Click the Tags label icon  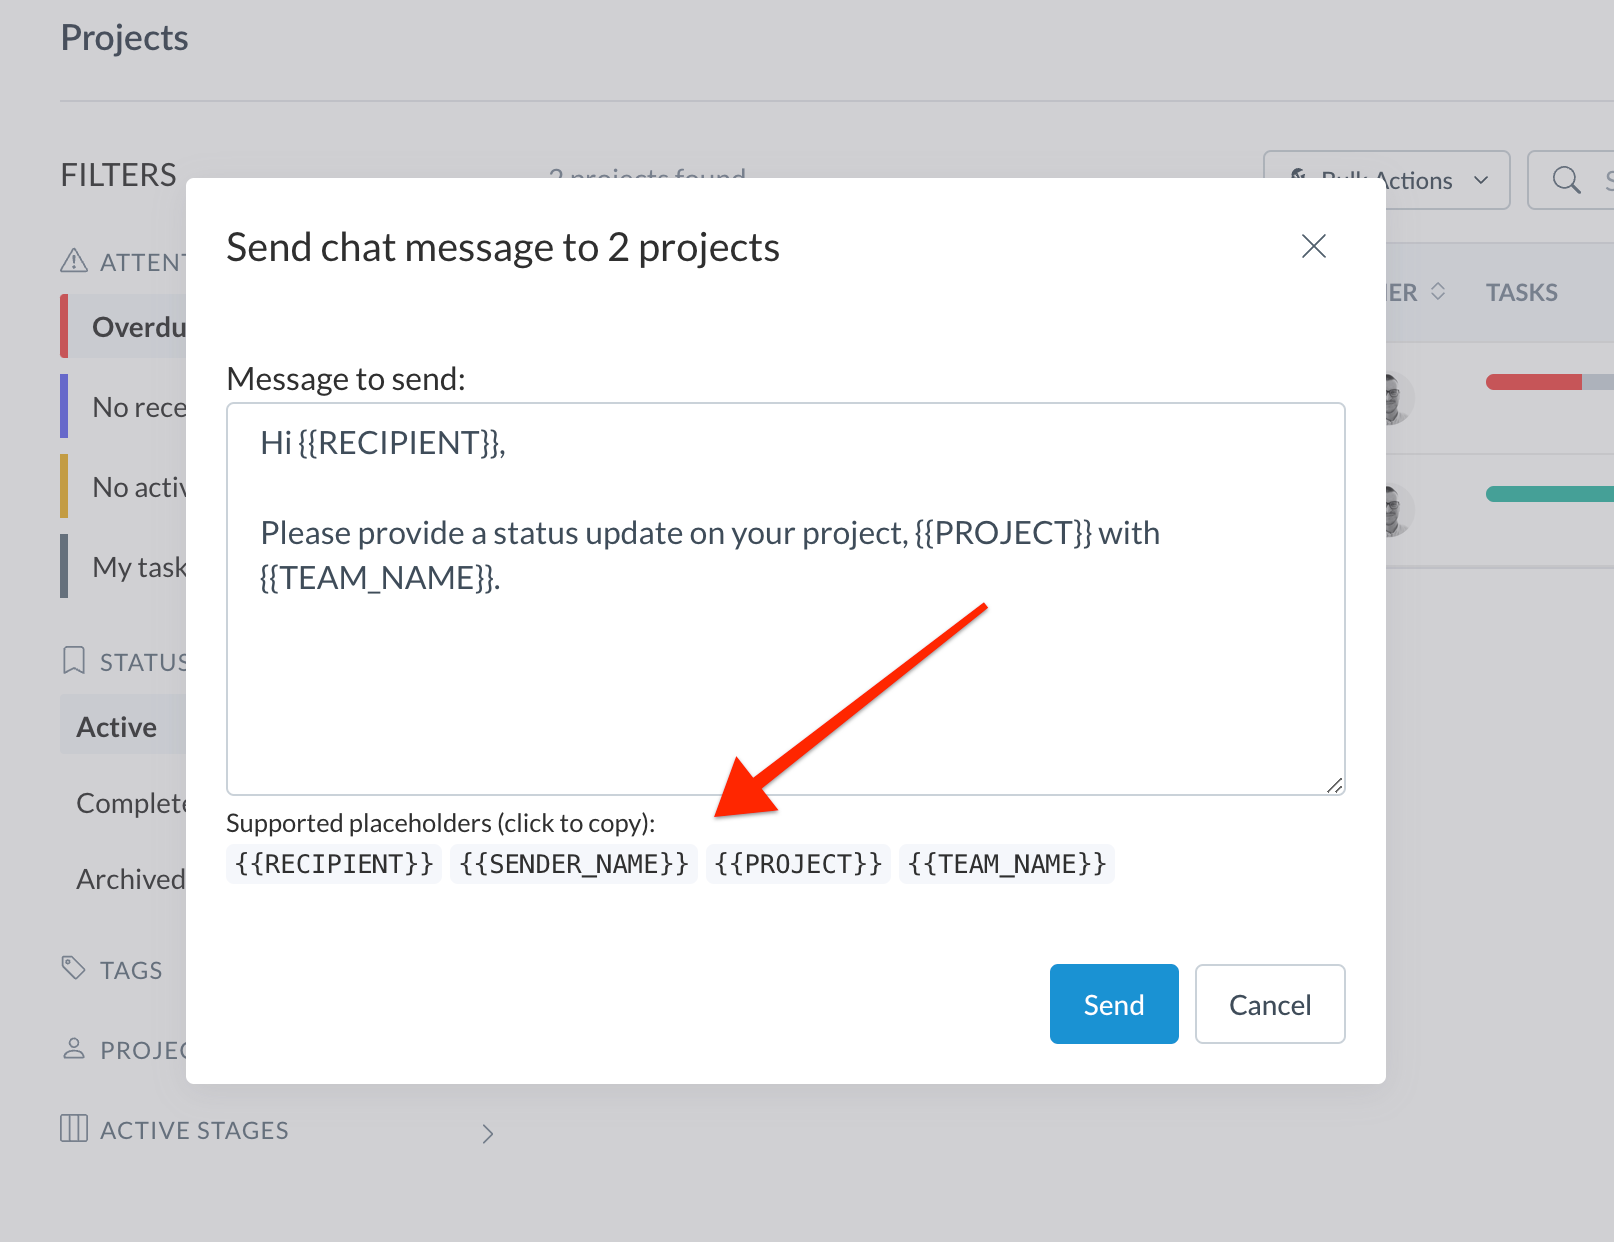click(x=74, y=968)
